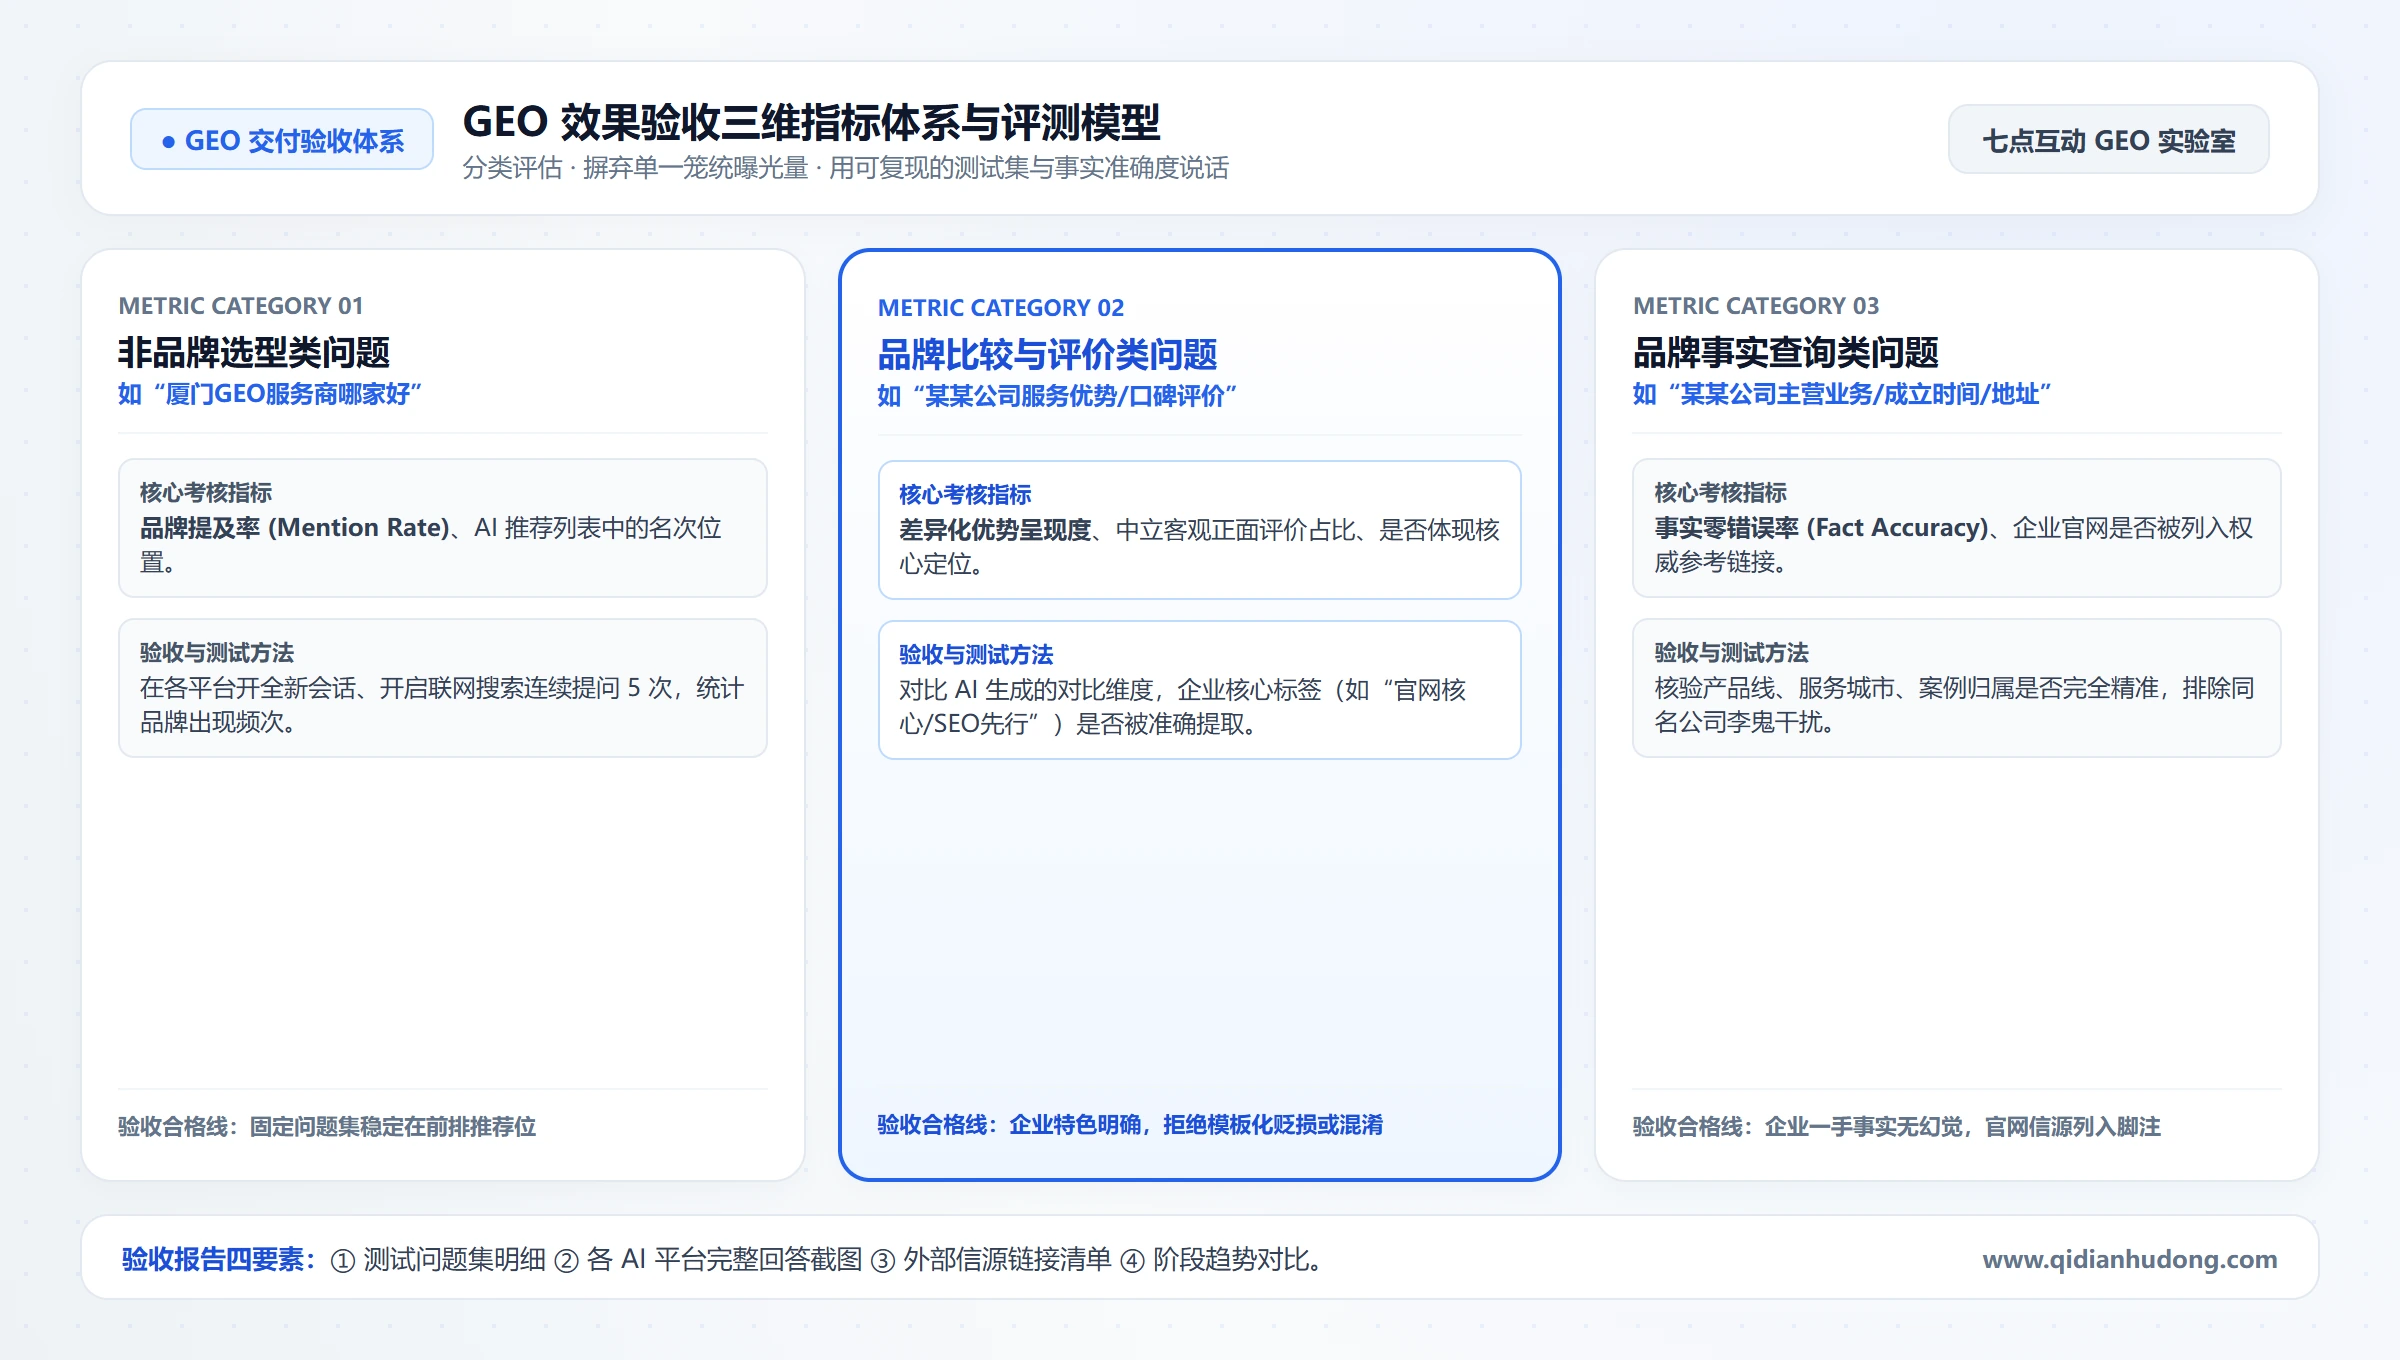Select heading 非品牌选型类问题
Viewport: 2400px width, 1360px height.
(x=254, y=352)
